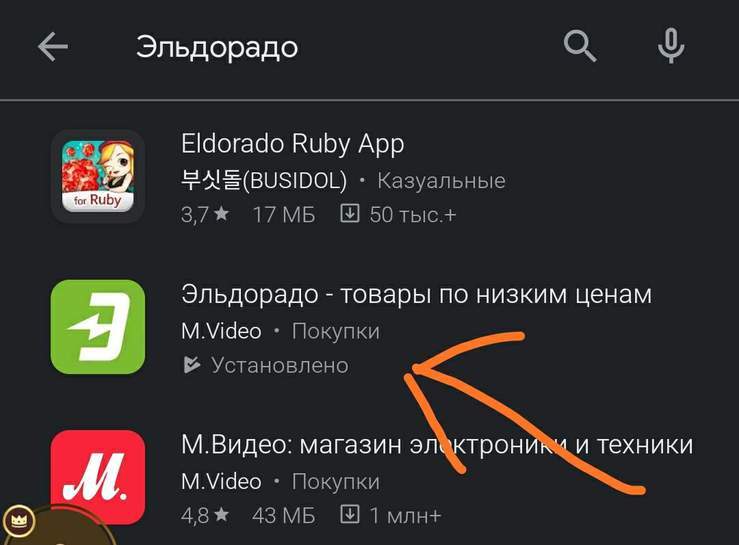Open Эльдорадо - товары по низким ценам
Image resolution: width=739 pixels, height=545 pixels.
[417, 294]
